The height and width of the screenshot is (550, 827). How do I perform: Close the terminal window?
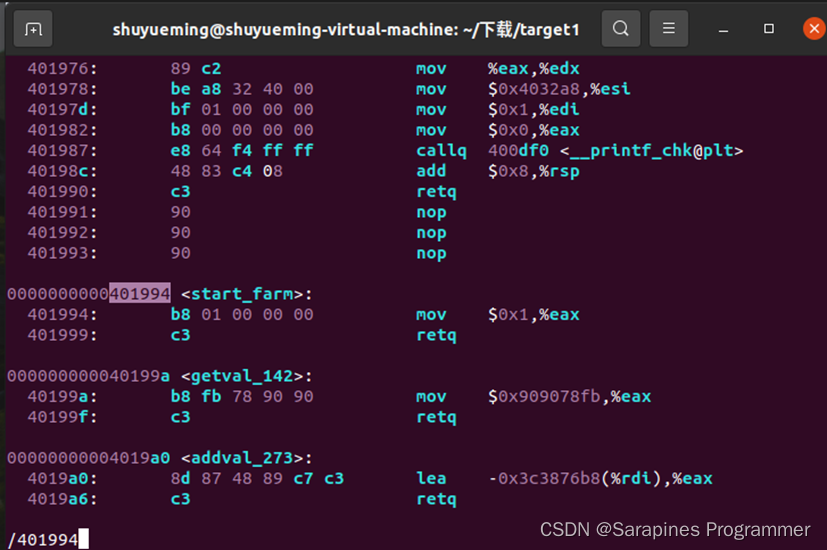(x=814, y=28)
